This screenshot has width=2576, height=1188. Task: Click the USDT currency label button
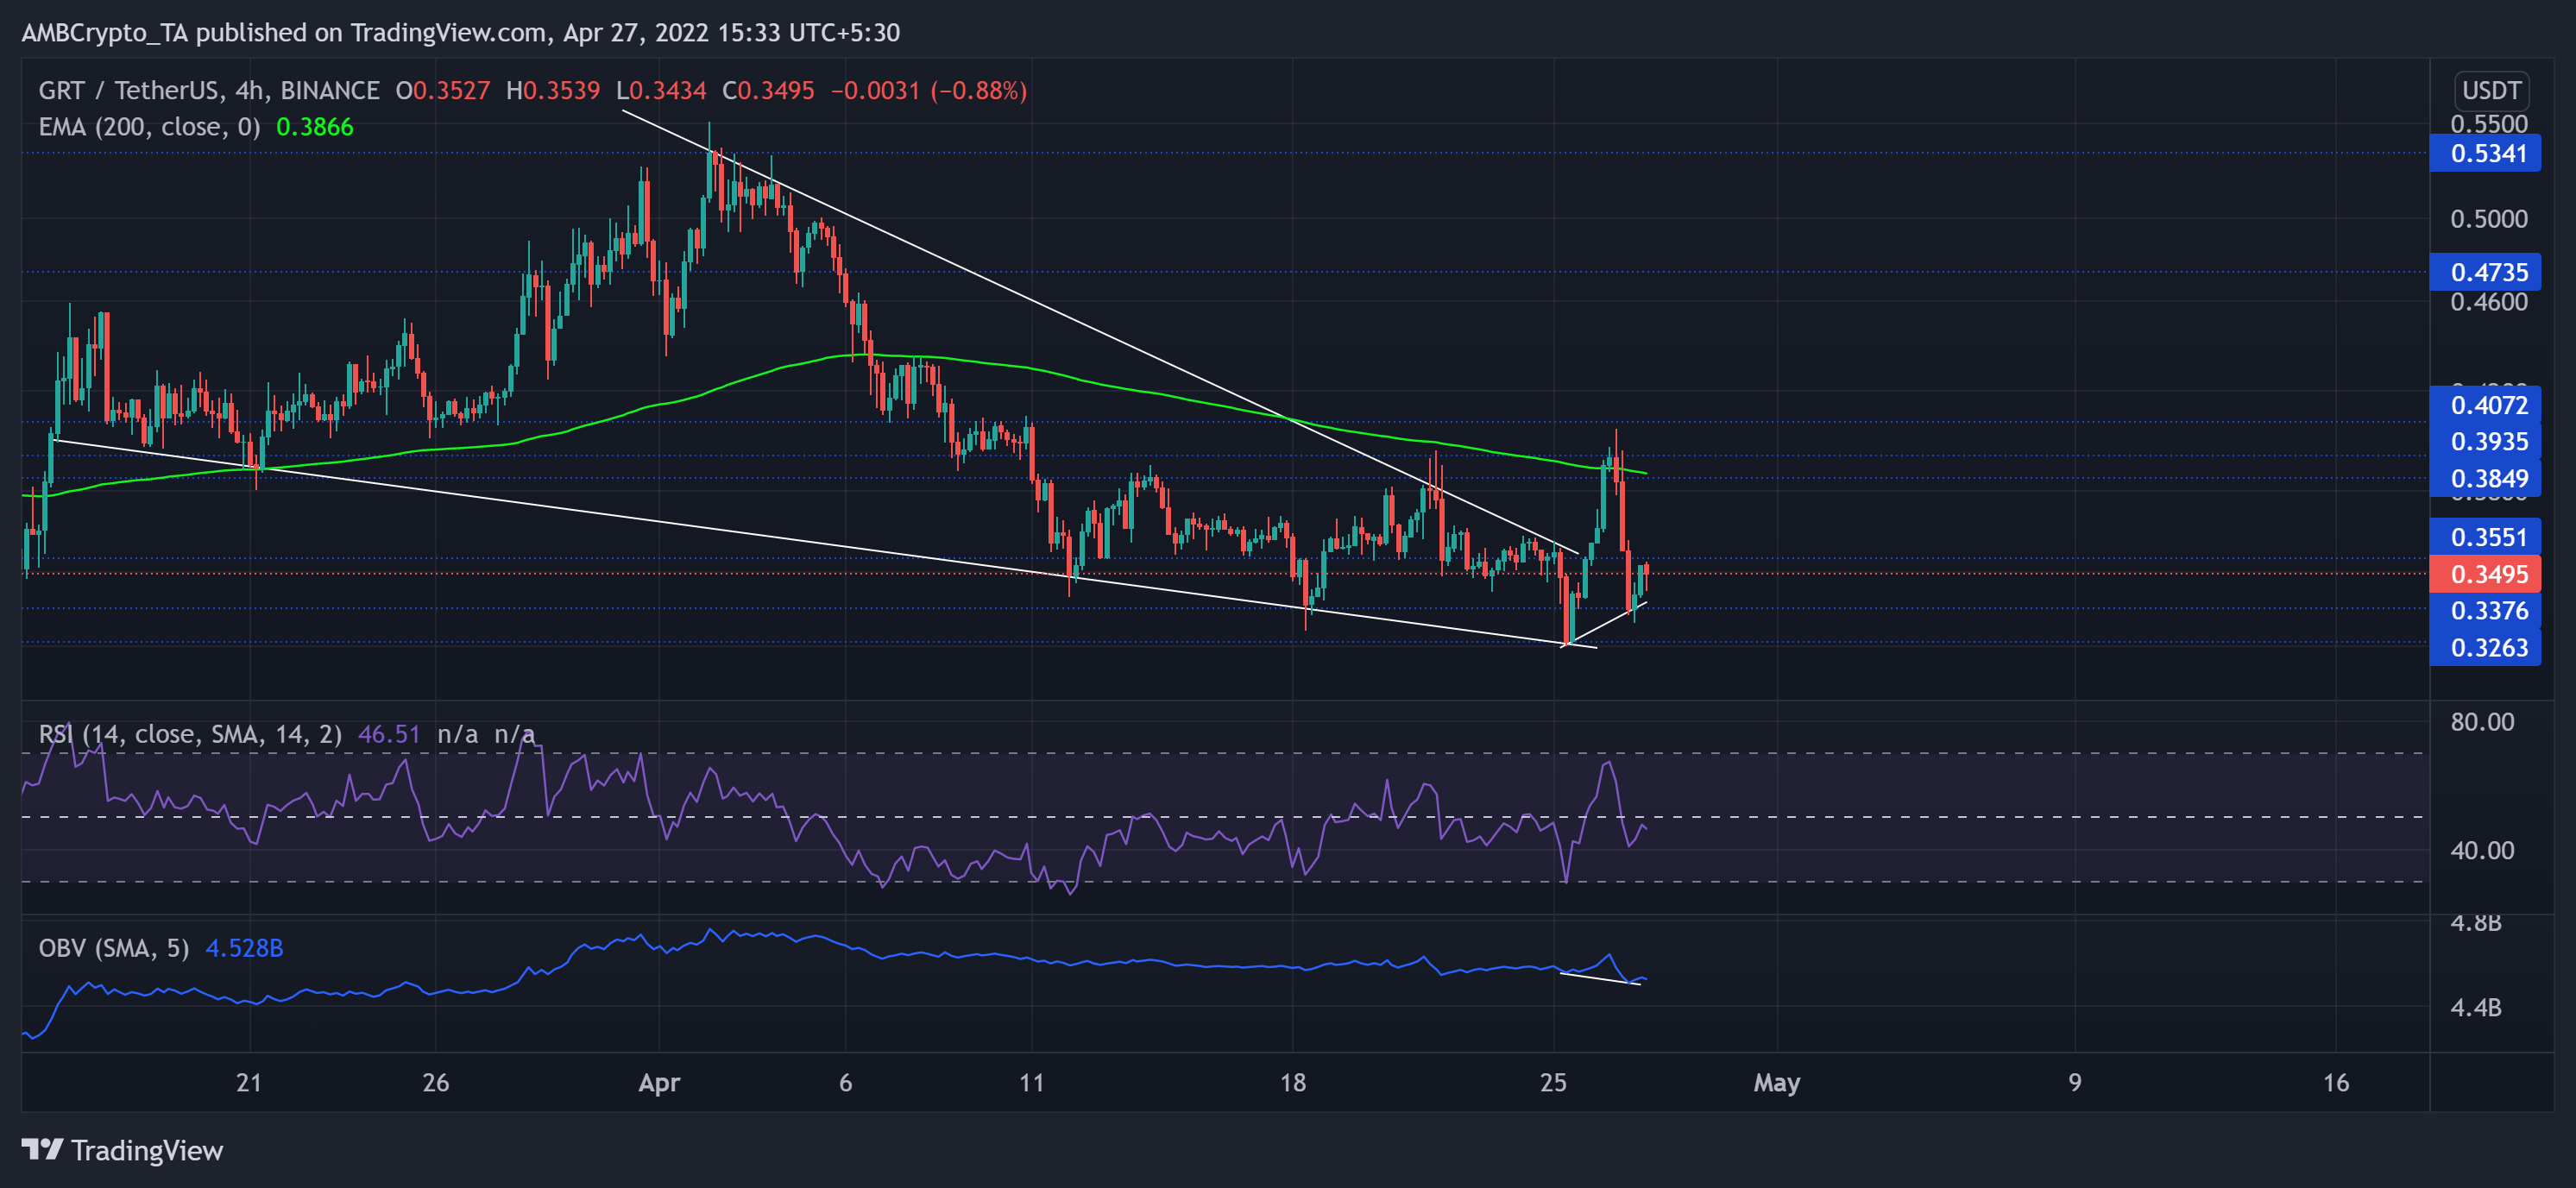2491,90
